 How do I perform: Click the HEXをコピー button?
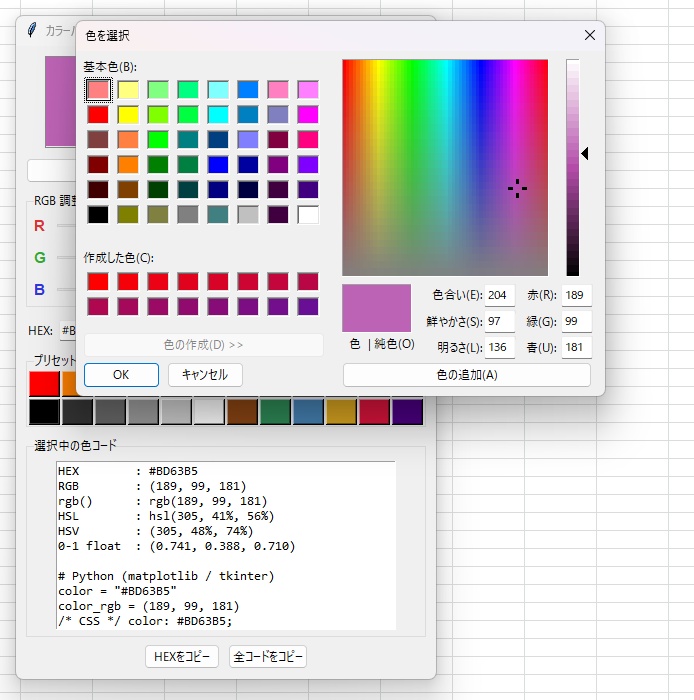pos(182,656)
